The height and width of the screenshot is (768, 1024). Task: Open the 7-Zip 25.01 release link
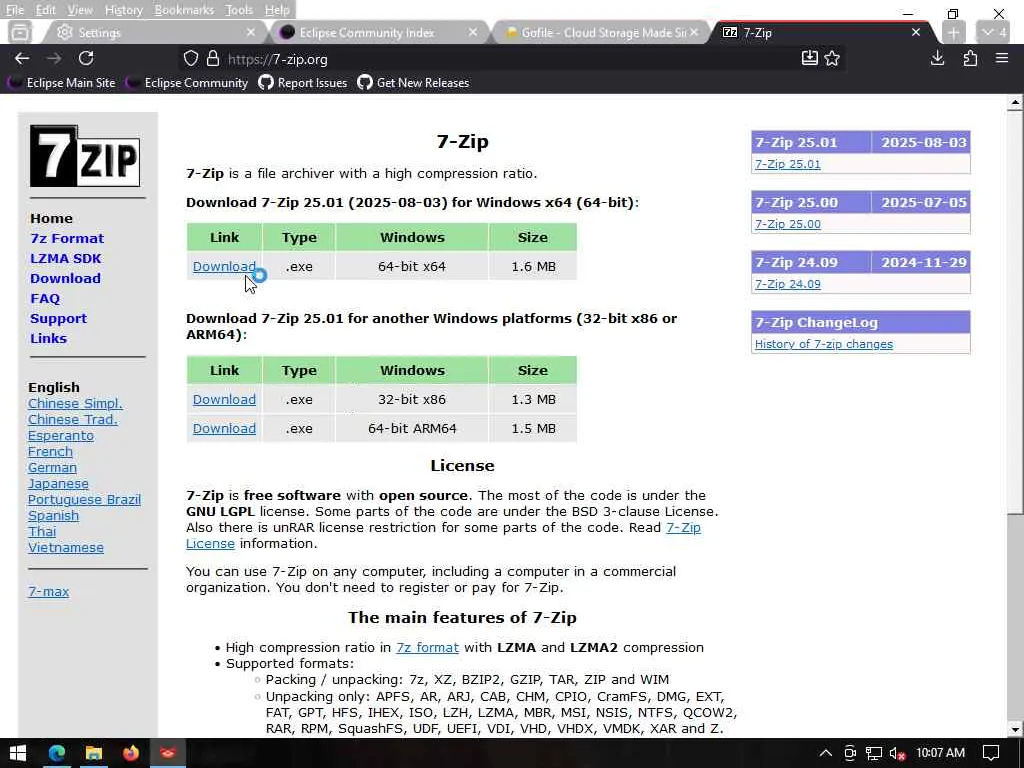(788, 164)
